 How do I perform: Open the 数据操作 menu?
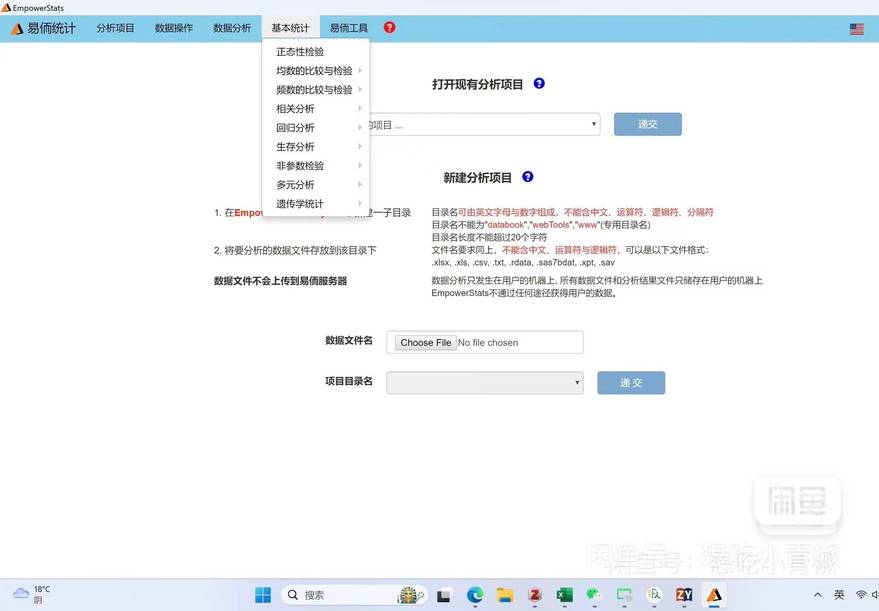[x=173, y=28]
